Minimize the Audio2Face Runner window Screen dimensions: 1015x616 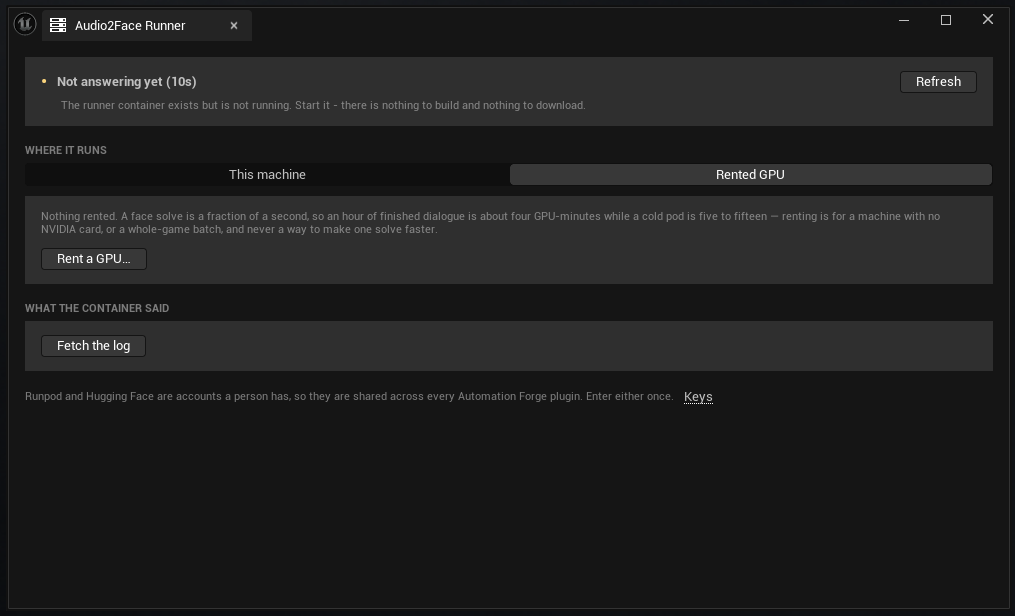pyautogui.click(x=904, y=20)
